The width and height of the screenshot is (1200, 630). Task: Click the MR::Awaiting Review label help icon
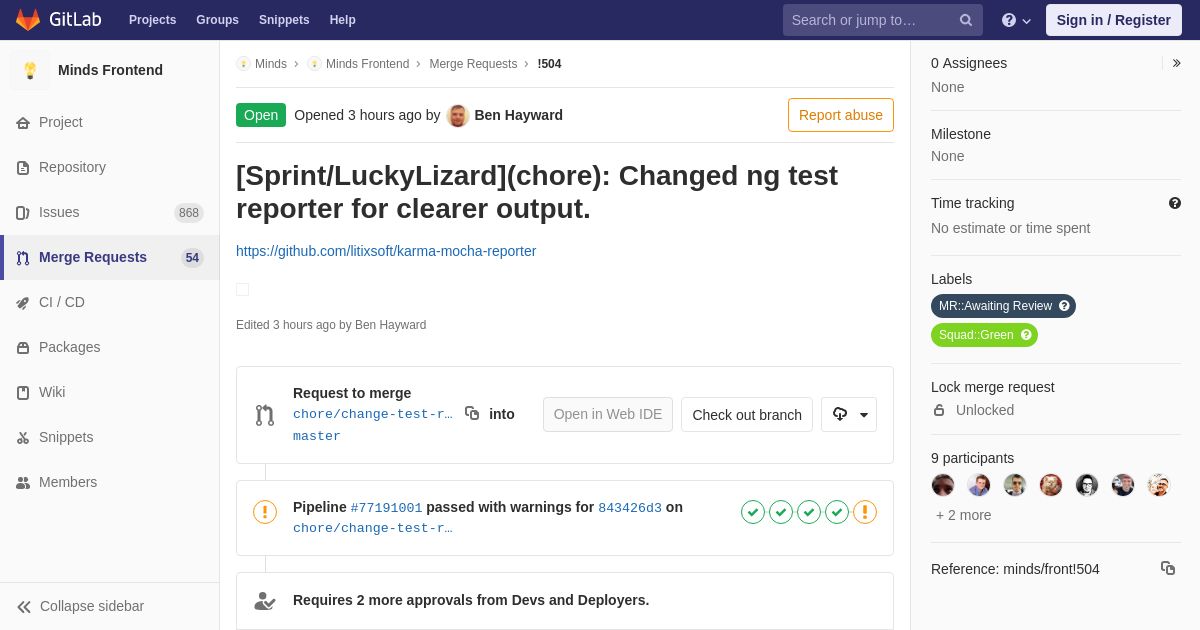pos(1064,306)
